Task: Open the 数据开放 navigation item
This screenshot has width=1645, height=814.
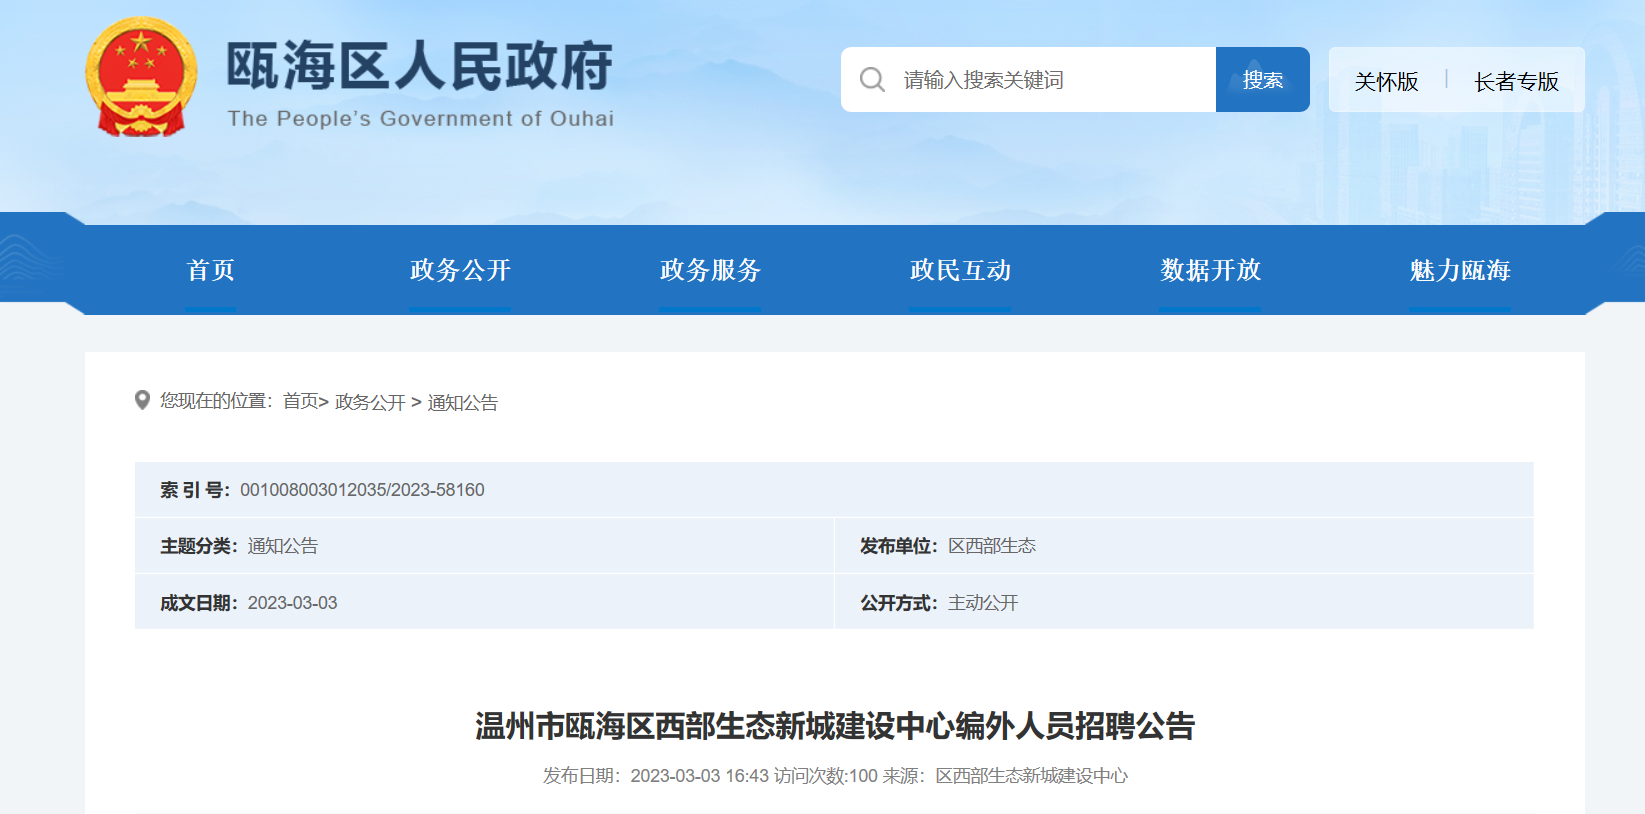Action: [1210, 270]
